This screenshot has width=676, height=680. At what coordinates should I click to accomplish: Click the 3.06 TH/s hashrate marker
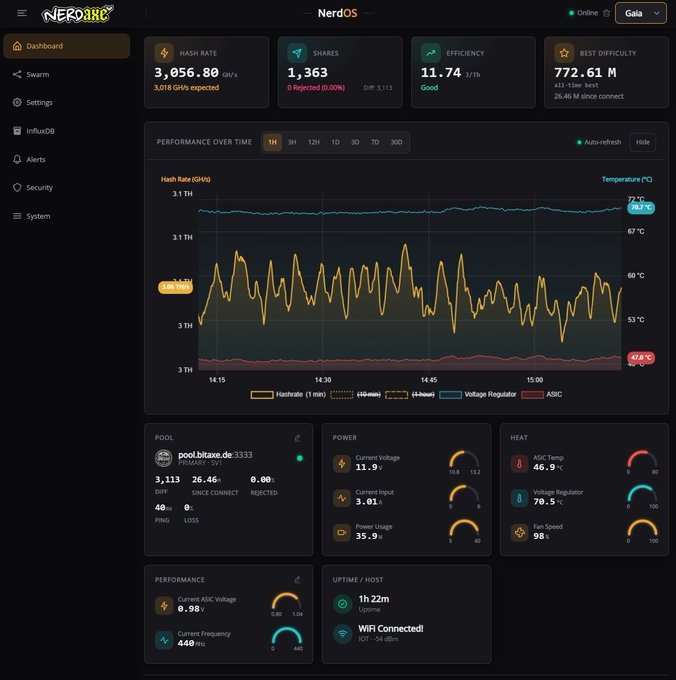(176, 287)
